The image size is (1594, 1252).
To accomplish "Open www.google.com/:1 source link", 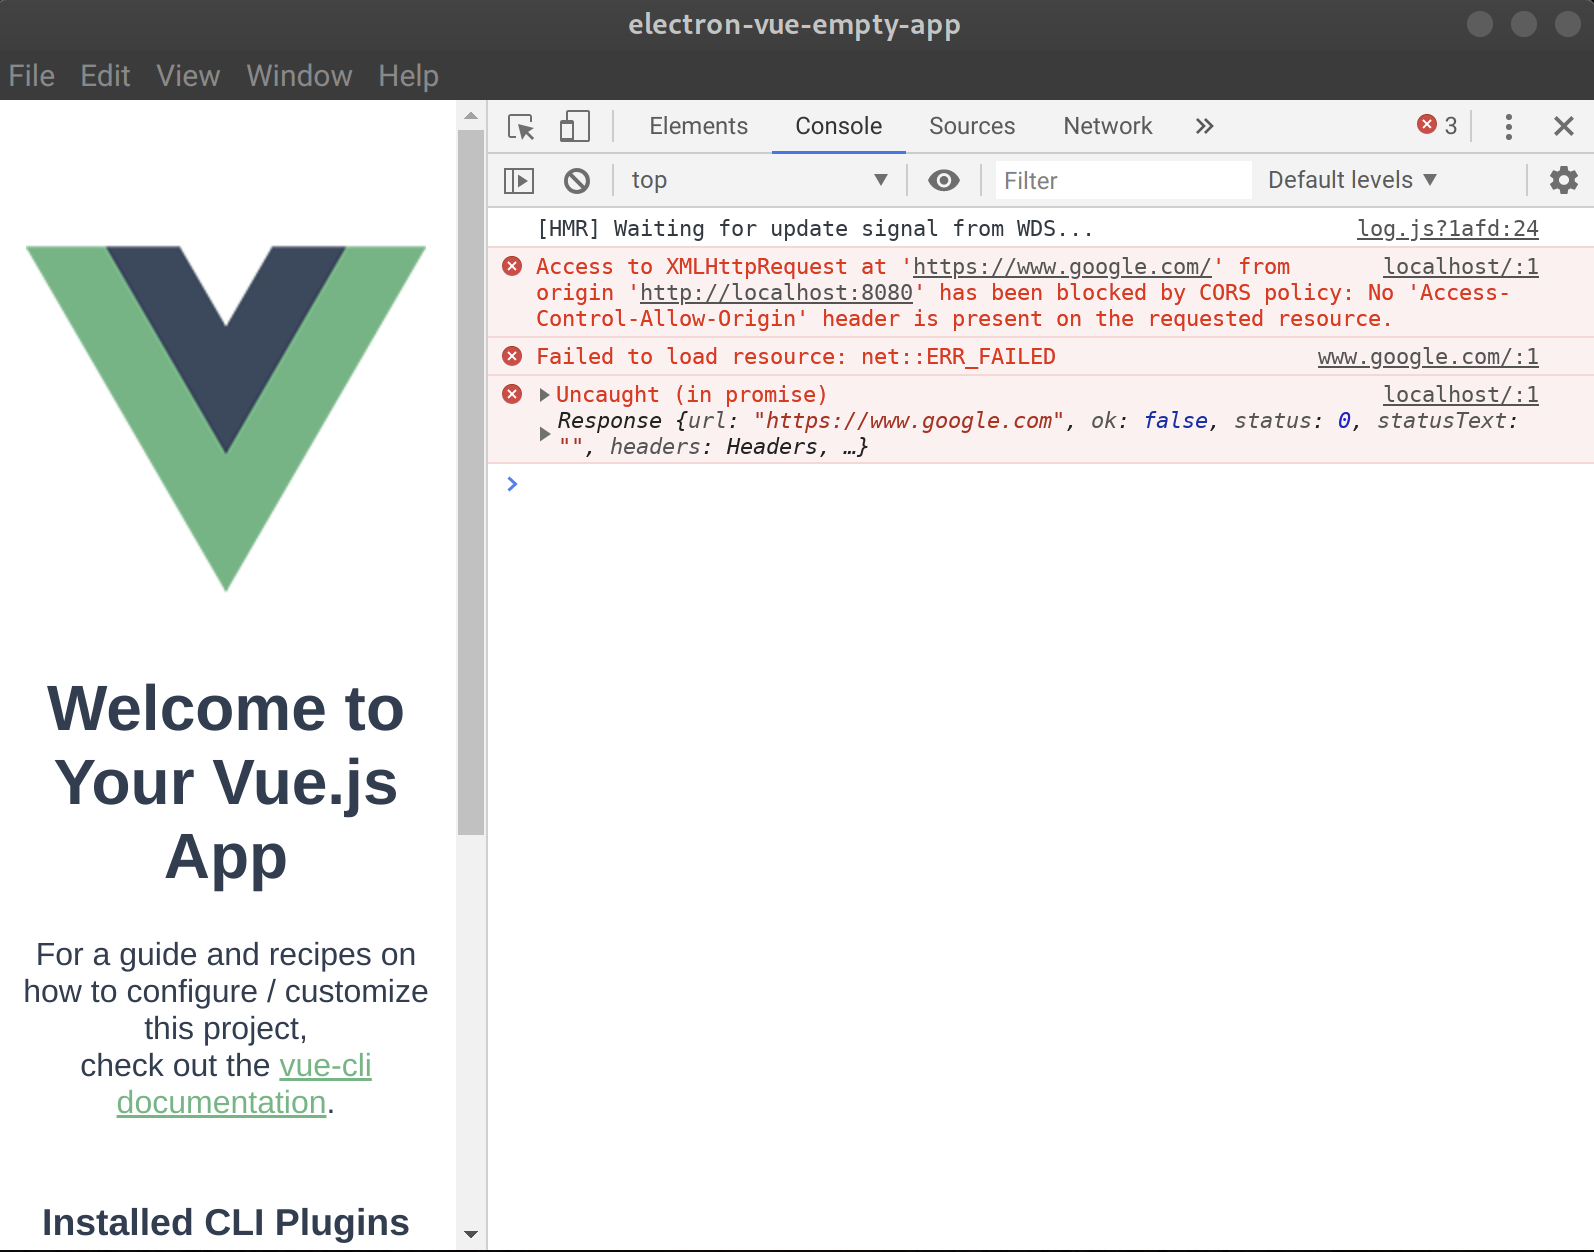I will tap(1428, 357).
